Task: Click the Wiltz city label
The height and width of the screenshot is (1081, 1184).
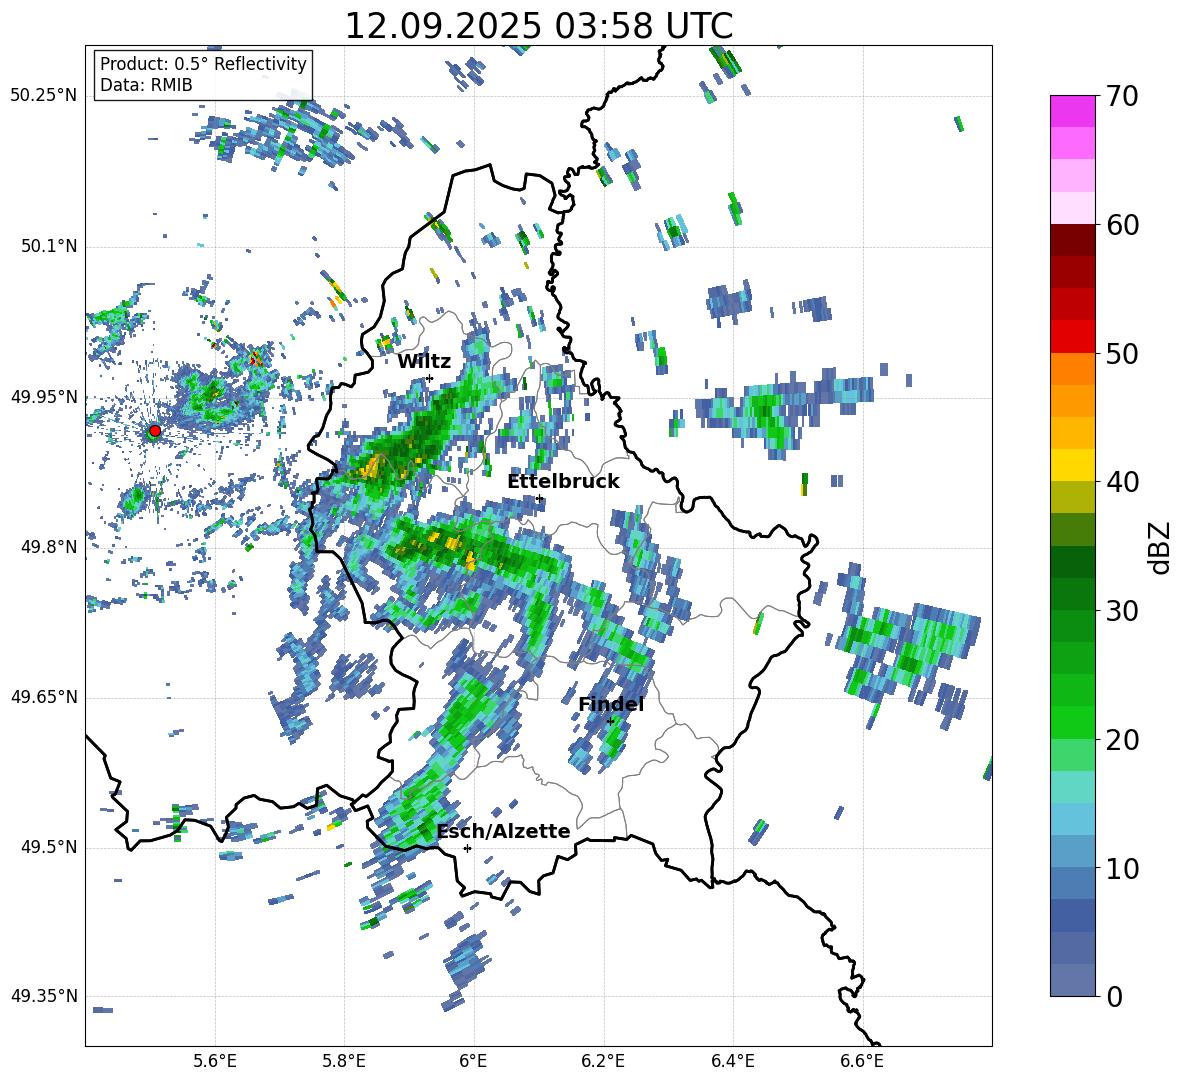Action: [424, 361]
